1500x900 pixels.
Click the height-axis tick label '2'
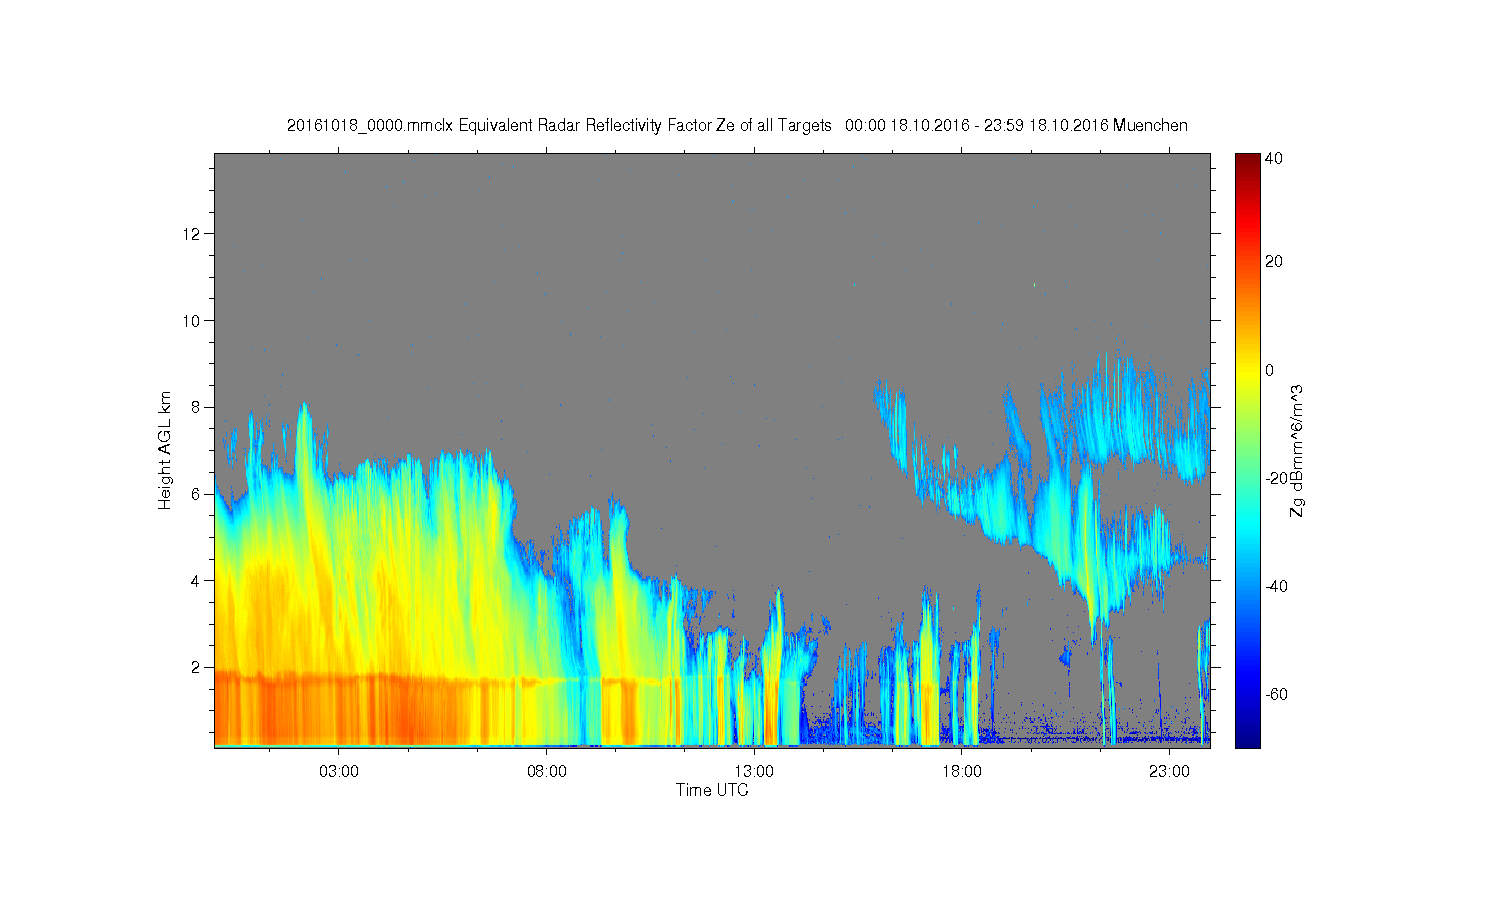click(198, 667)
